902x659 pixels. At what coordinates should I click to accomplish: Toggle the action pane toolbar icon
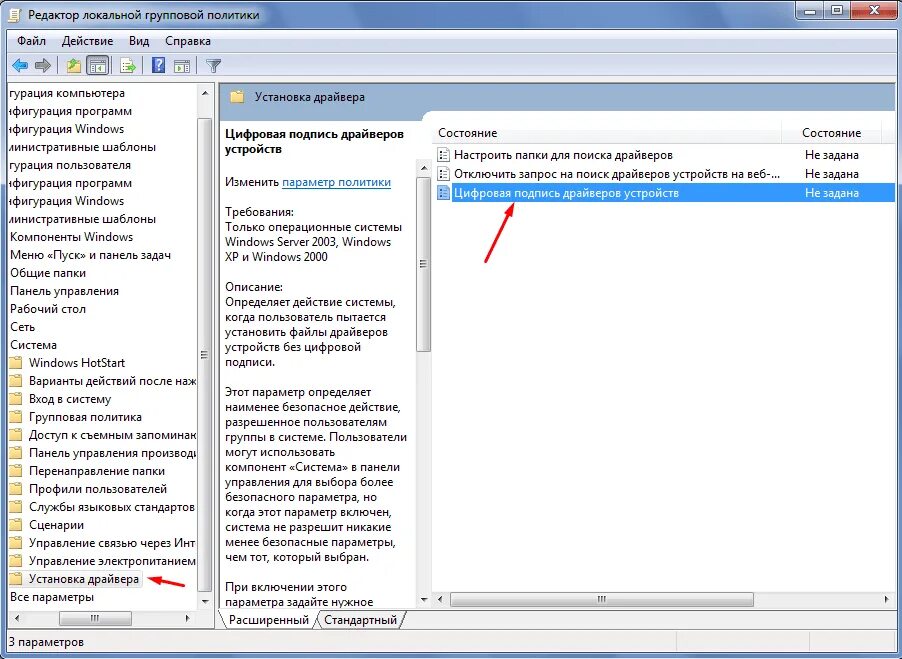click(182, 66)
